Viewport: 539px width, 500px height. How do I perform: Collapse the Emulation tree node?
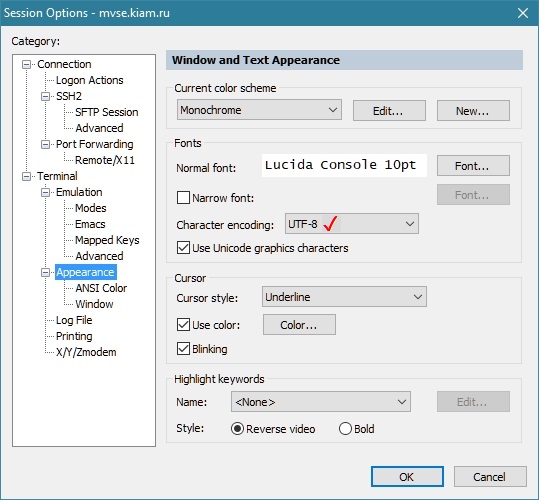tap(45, 192)
